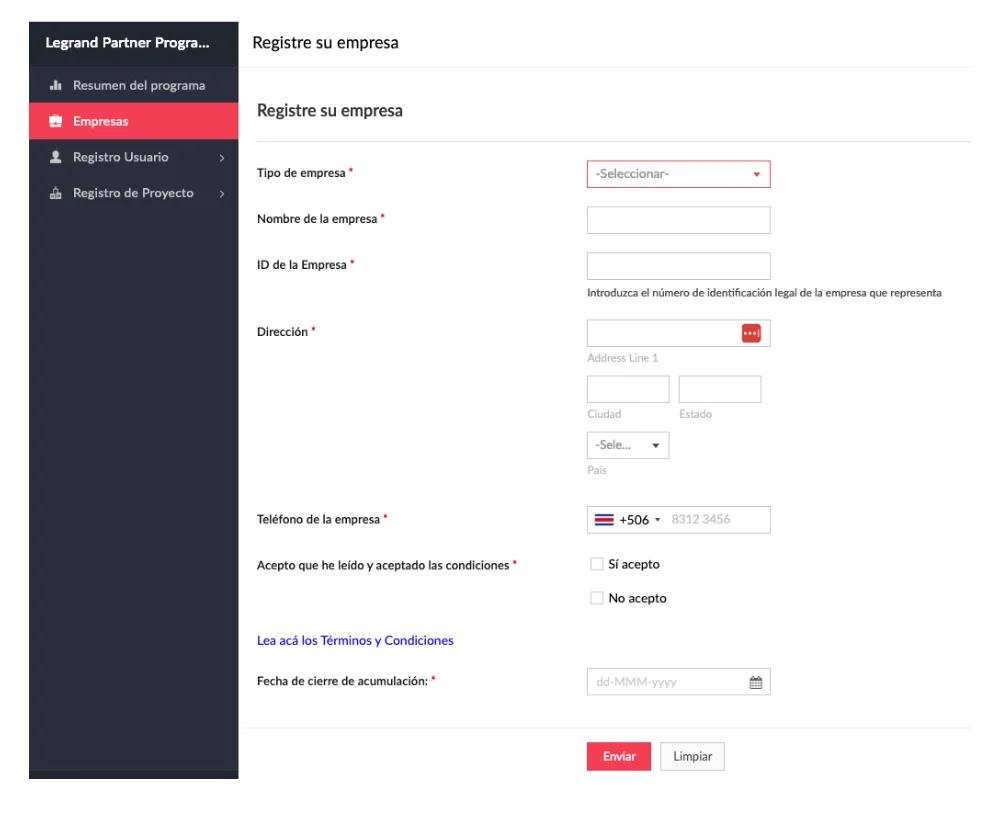Open the Tipo de empresa dropdown

pos(678,174)
